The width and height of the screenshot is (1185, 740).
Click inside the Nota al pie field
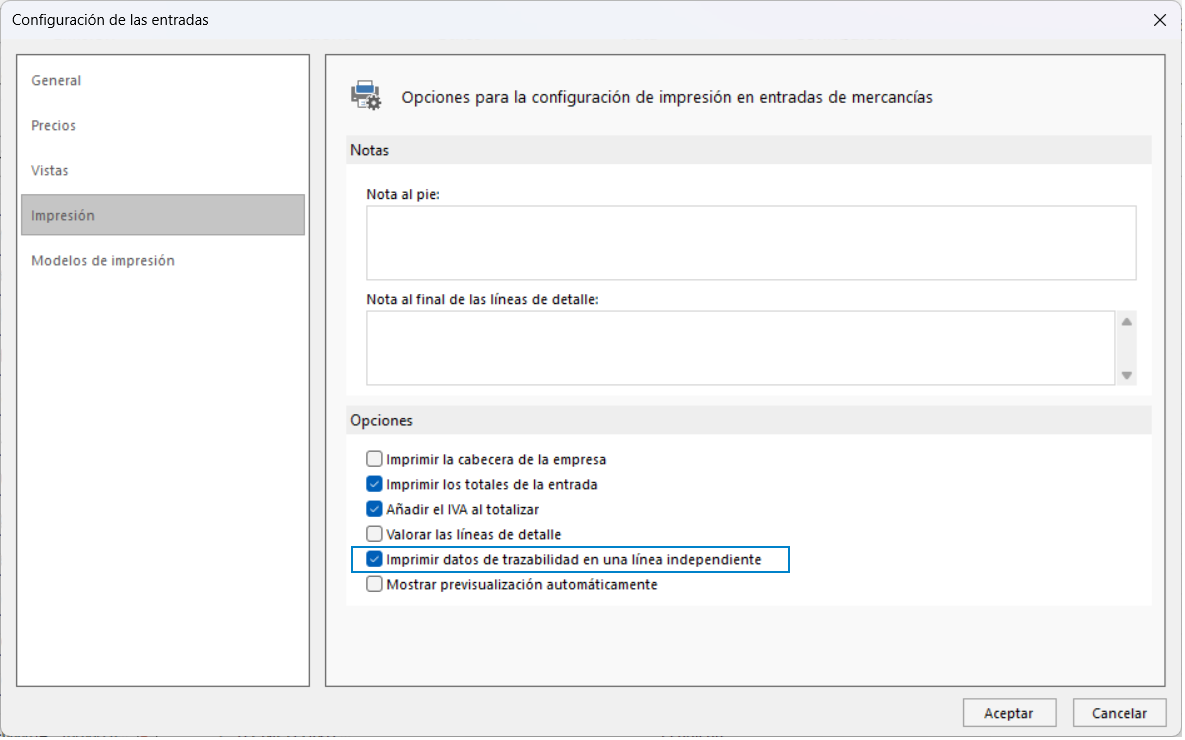click(751, 243)
